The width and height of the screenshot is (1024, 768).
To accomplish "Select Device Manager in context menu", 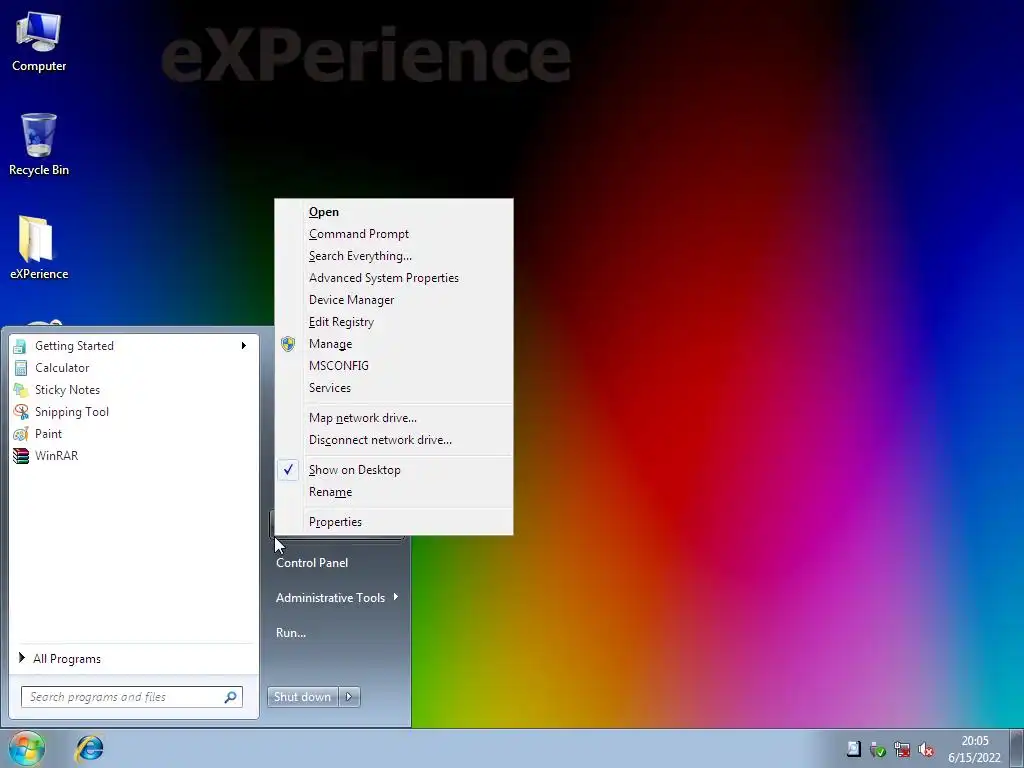I will (394, 300).
